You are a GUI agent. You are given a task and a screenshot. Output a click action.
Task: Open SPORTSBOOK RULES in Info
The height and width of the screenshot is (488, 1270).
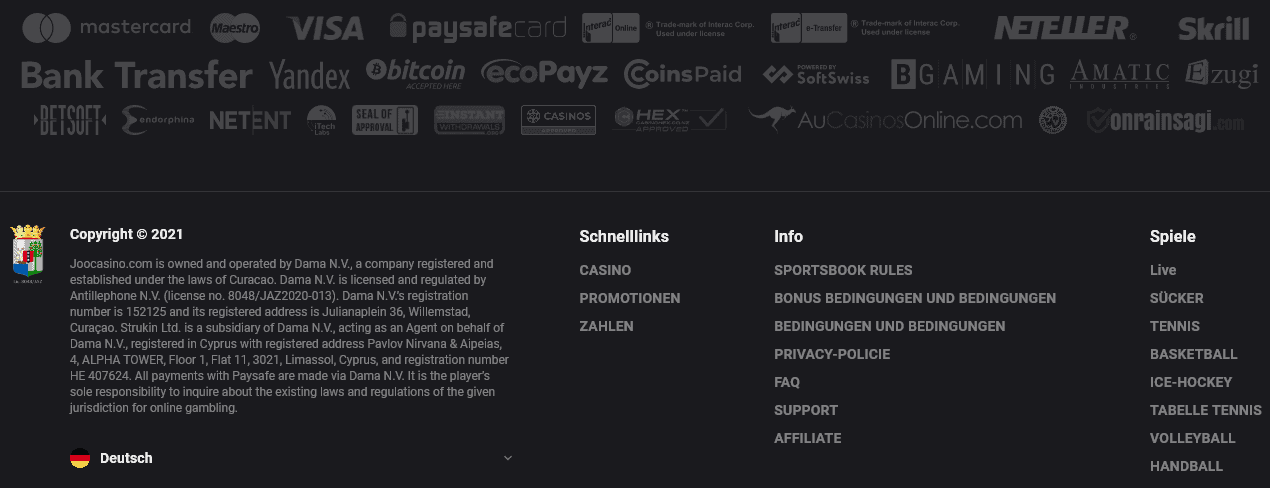click(843, 270)
